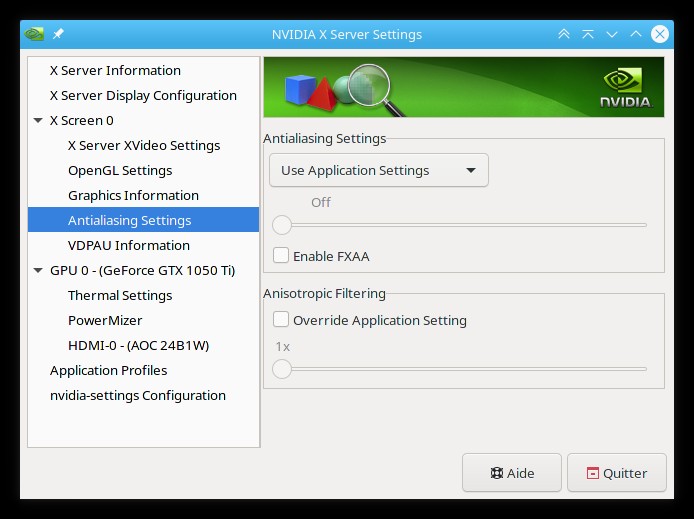Maximize window with the up chevron

pos(636,34)
